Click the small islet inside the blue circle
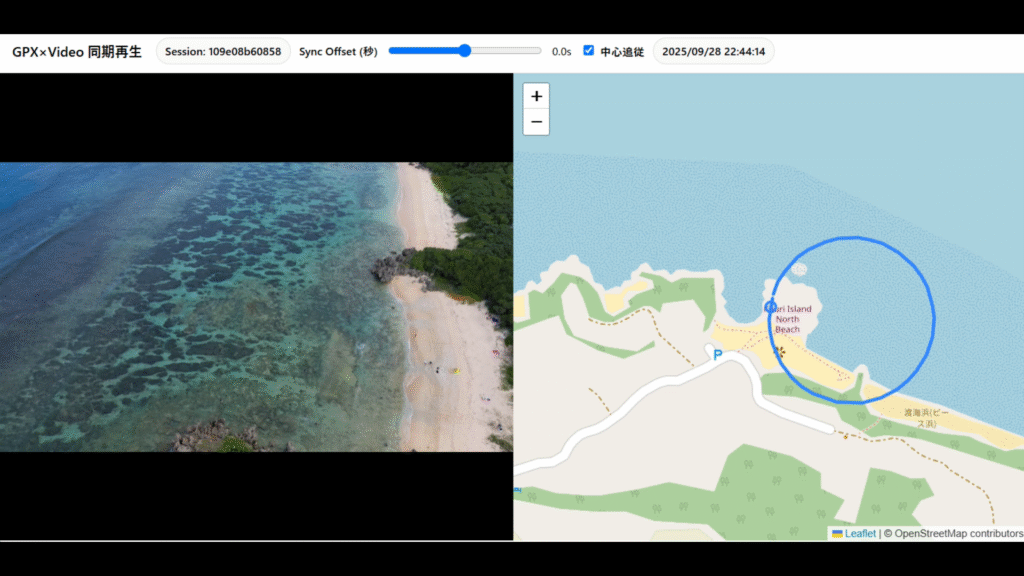This screenshot has height=576, width=1024. coord(798,269)
